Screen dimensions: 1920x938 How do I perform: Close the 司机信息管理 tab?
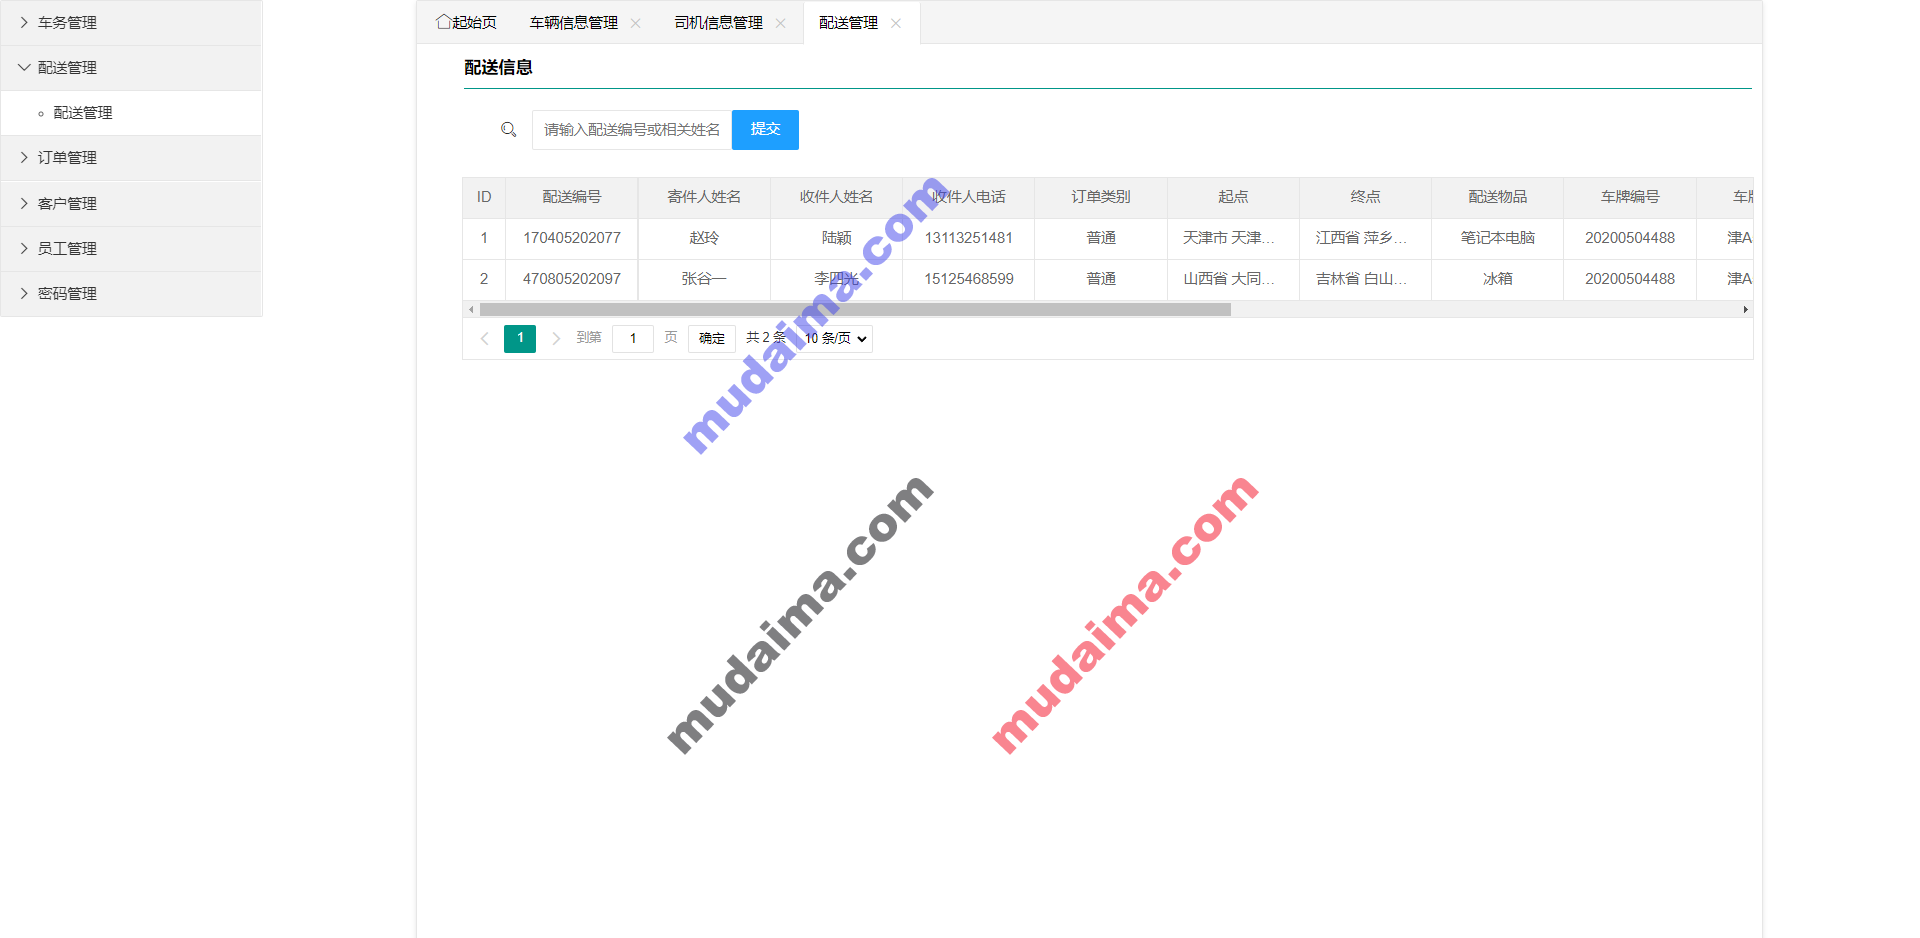[780, 23]
